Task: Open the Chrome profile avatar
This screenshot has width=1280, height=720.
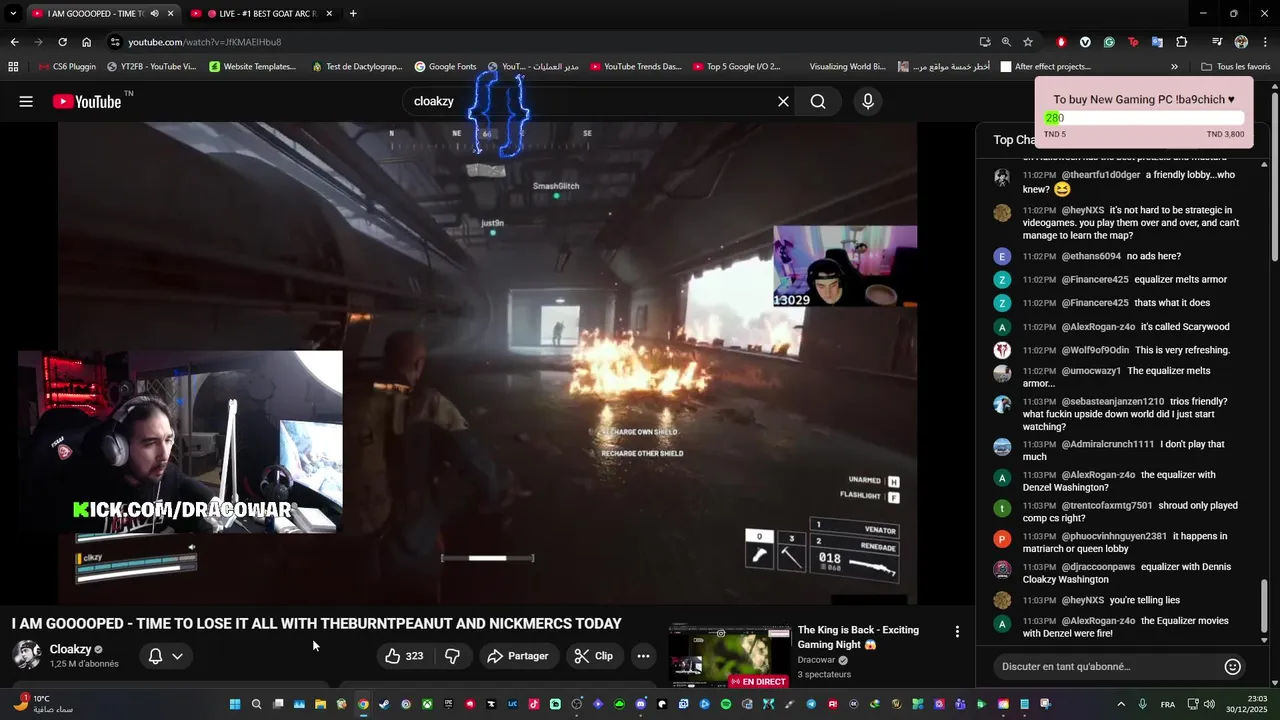Action: (1241, 42)
